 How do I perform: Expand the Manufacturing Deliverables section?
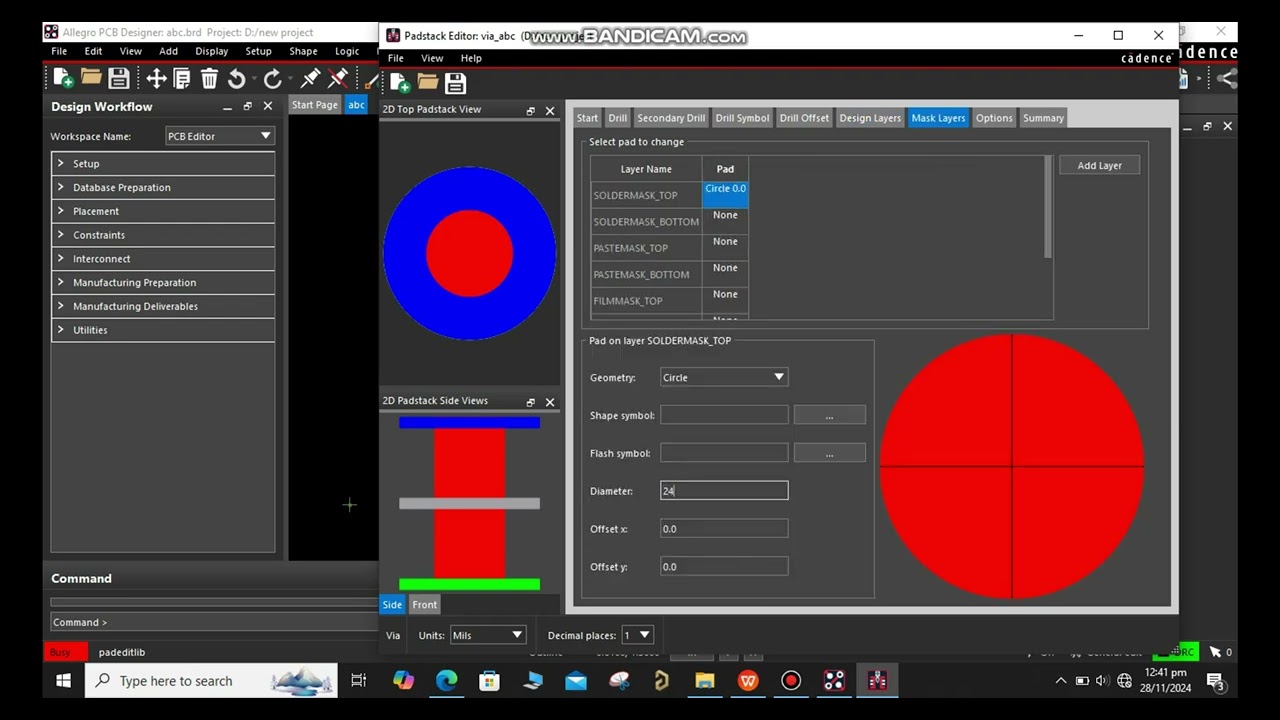(x=163, y=306)
